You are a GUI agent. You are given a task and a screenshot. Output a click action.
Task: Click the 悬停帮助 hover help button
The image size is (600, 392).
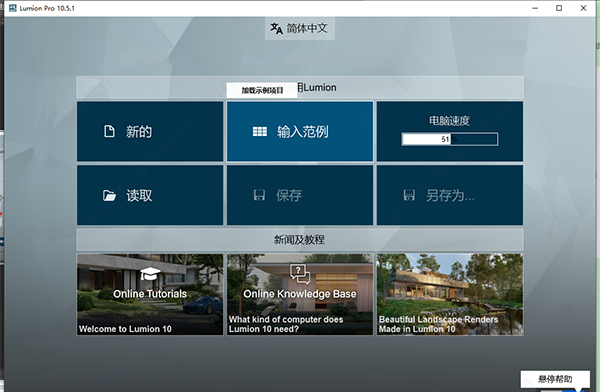(555, 379)
